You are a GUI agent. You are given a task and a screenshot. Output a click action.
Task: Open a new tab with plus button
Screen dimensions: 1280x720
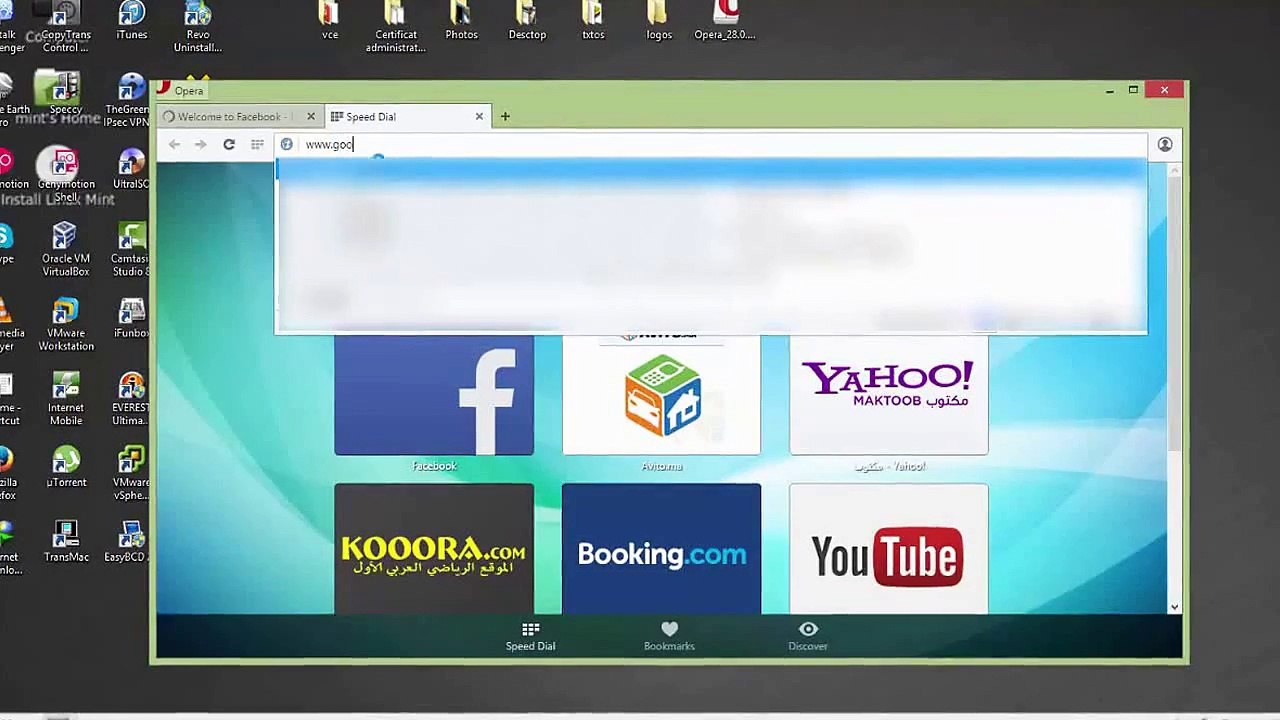(x=505, y=117)
